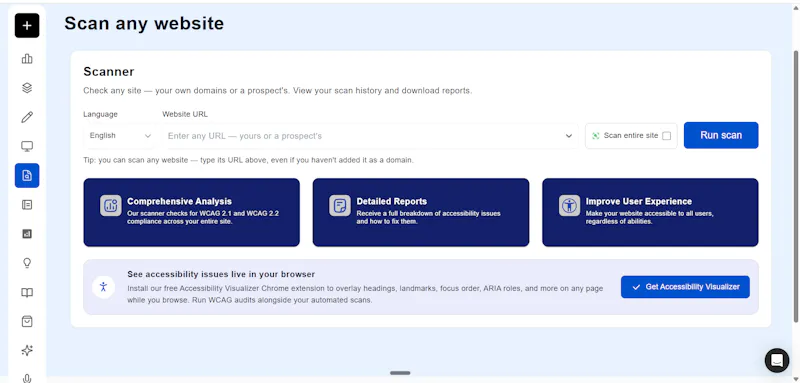
Task: Open the Language dropdown showing English
Action: pos(120,136)
